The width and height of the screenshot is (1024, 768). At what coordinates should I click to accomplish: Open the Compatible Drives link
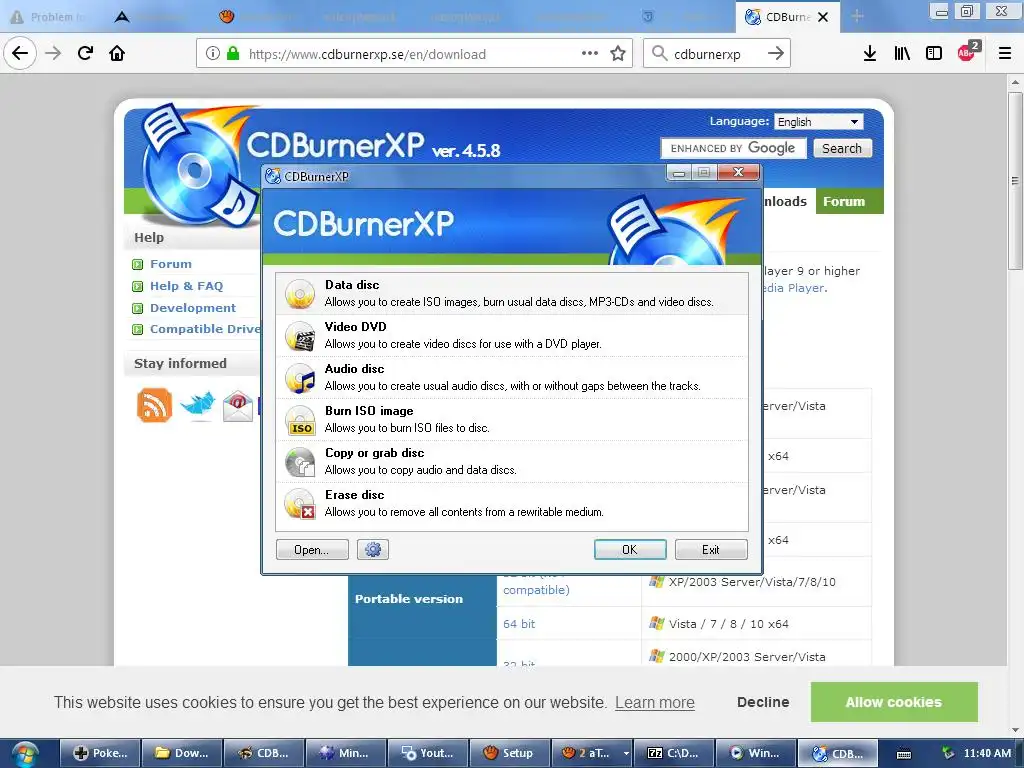[205, 329]
